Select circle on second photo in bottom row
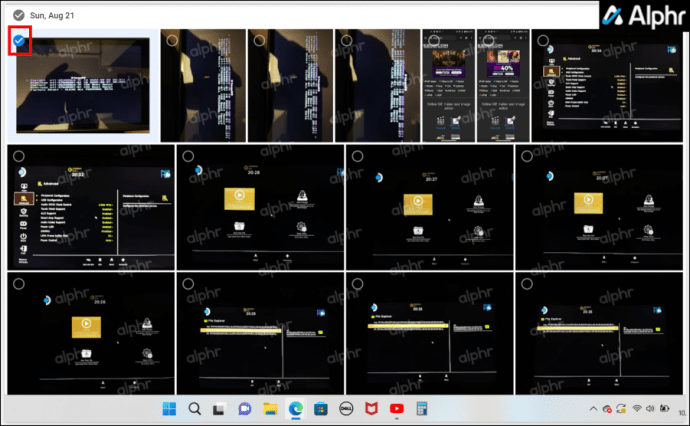Screen dimensions: 690x426 (x=188, y=284)
